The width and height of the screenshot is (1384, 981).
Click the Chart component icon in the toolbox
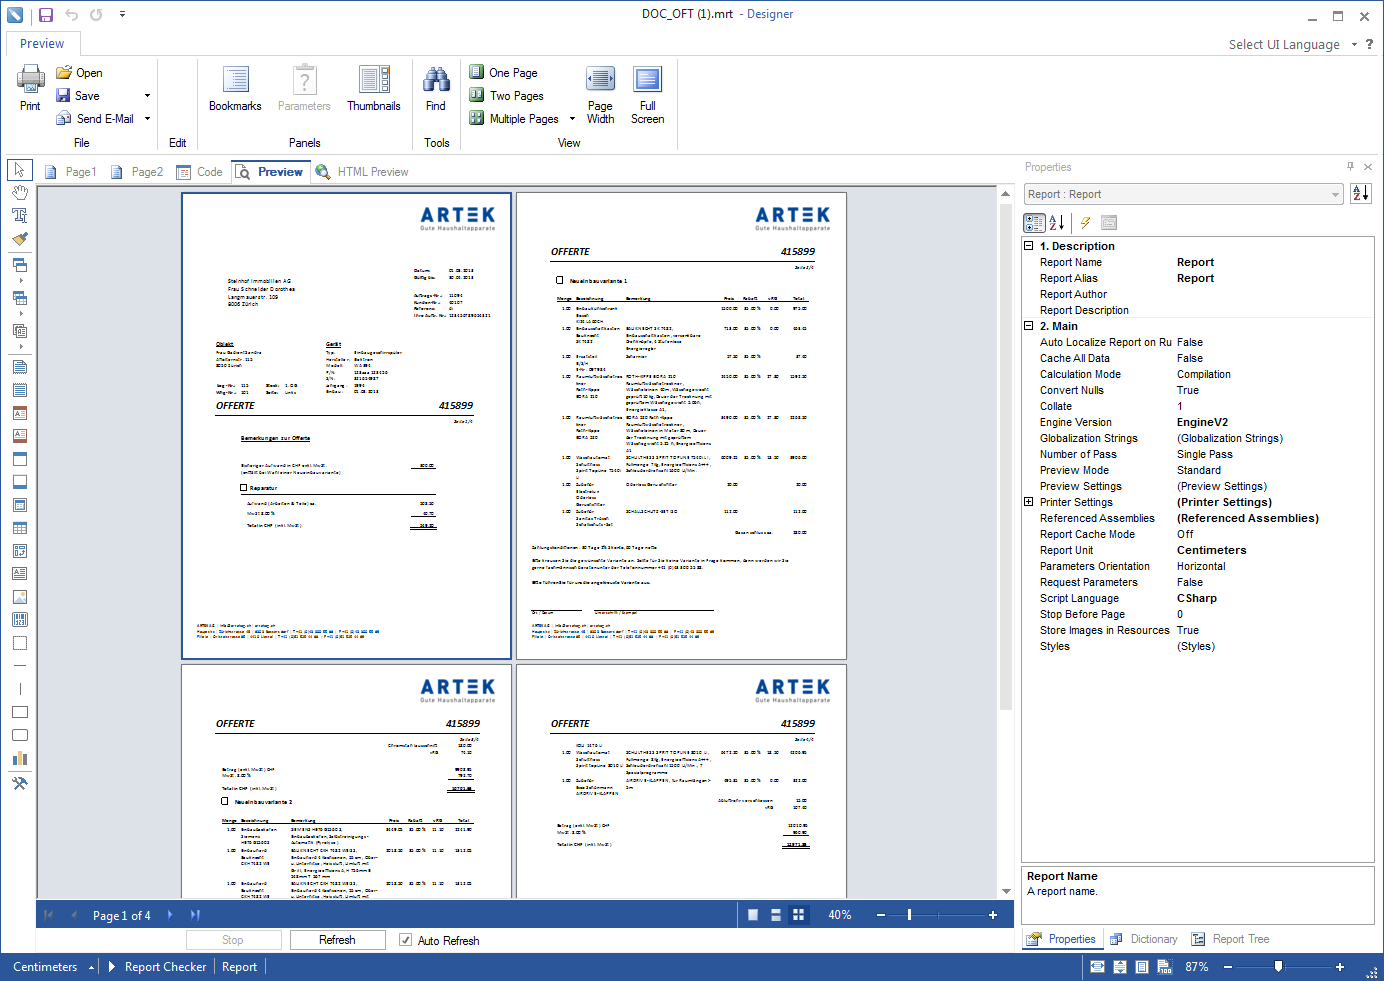(19, 758)
